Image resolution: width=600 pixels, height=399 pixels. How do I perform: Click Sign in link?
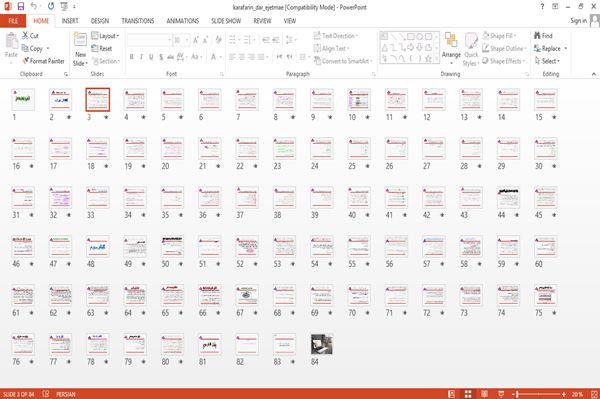[579, 21]
